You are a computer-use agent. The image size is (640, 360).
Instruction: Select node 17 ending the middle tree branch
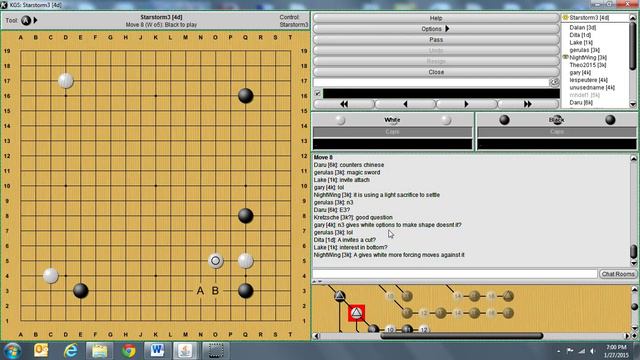point(508,313)
